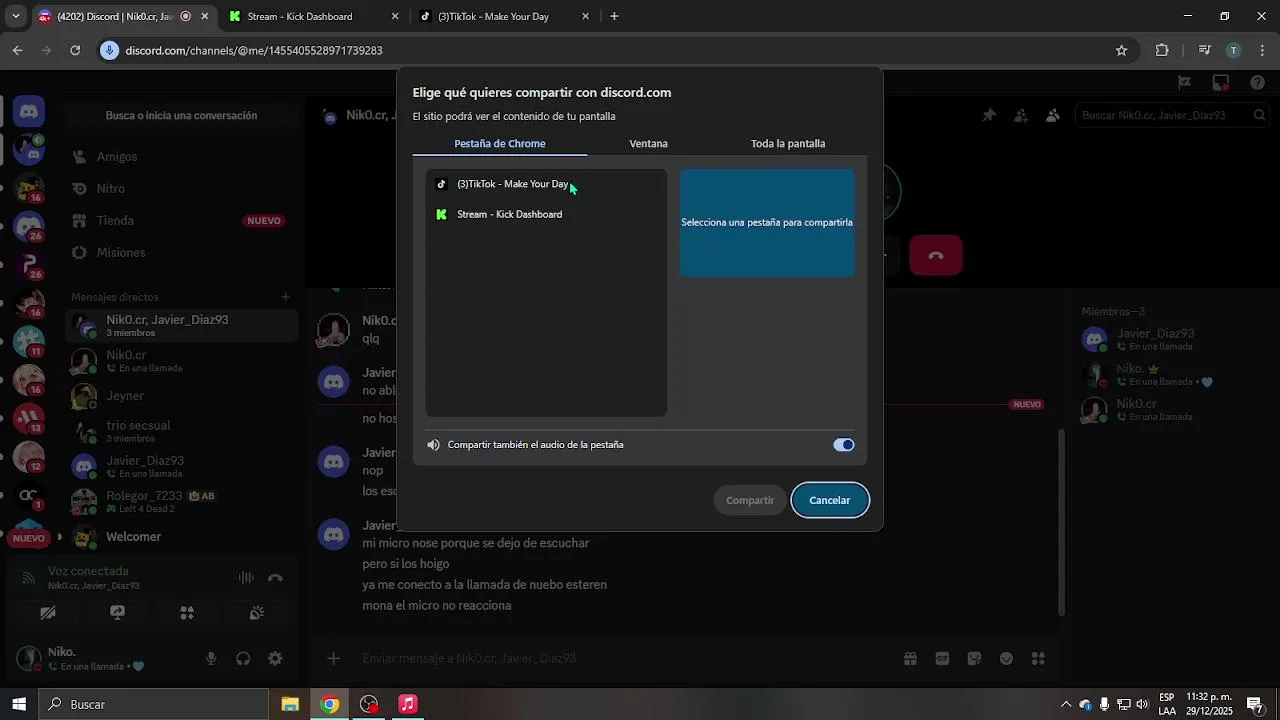Open the Discord home icon in server list

pos(29,112)
